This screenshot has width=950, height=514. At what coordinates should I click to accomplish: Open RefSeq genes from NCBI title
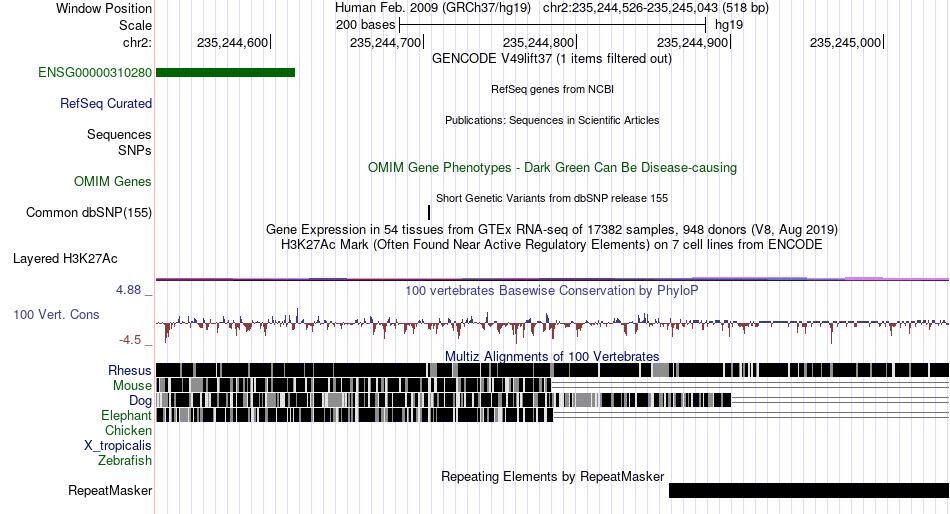(552, 89)
